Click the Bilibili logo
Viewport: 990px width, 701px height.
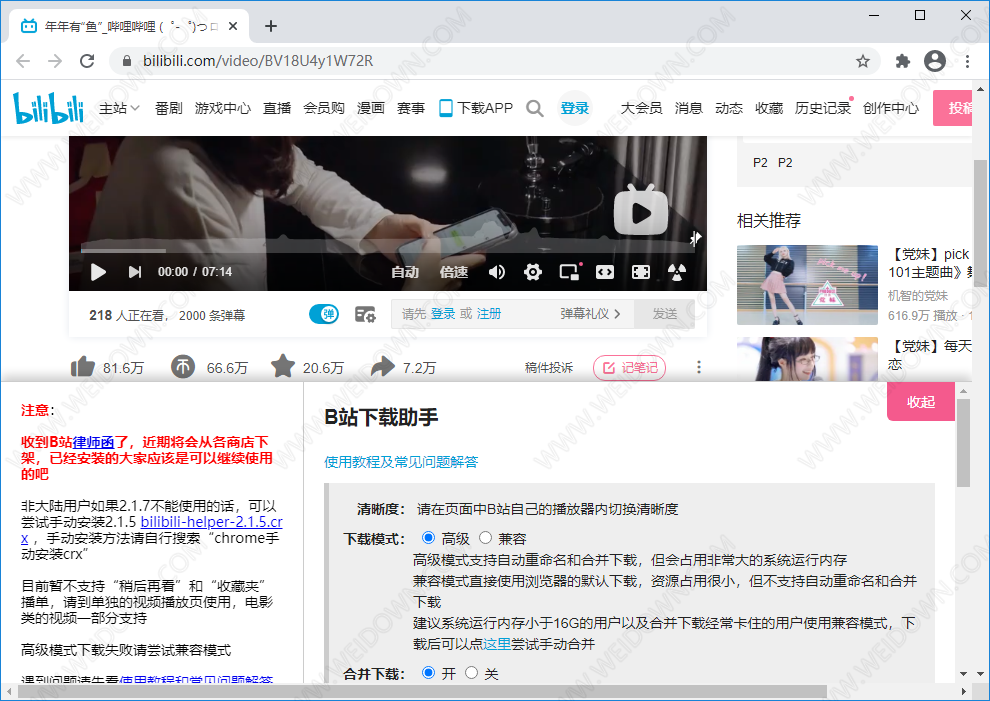click(49, 108)
